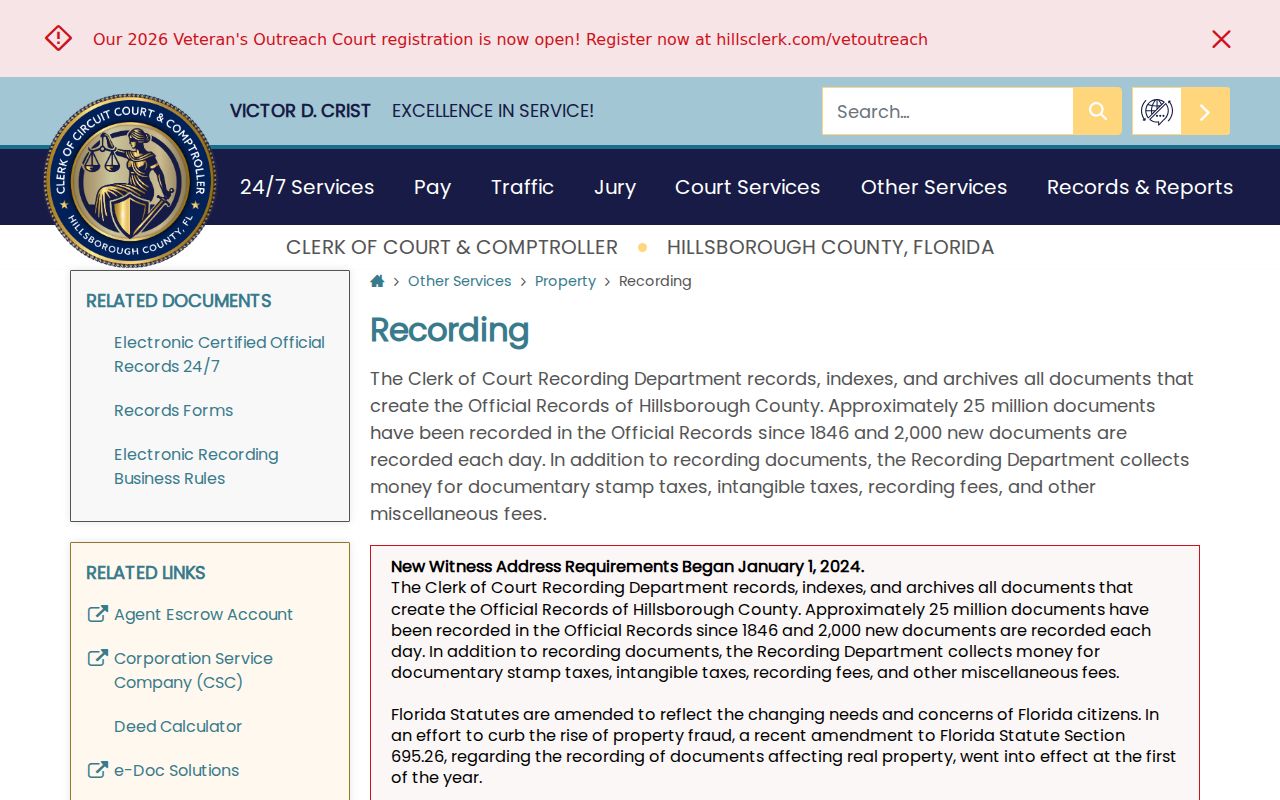Open the 24/7 Services menu

[307, 187]
